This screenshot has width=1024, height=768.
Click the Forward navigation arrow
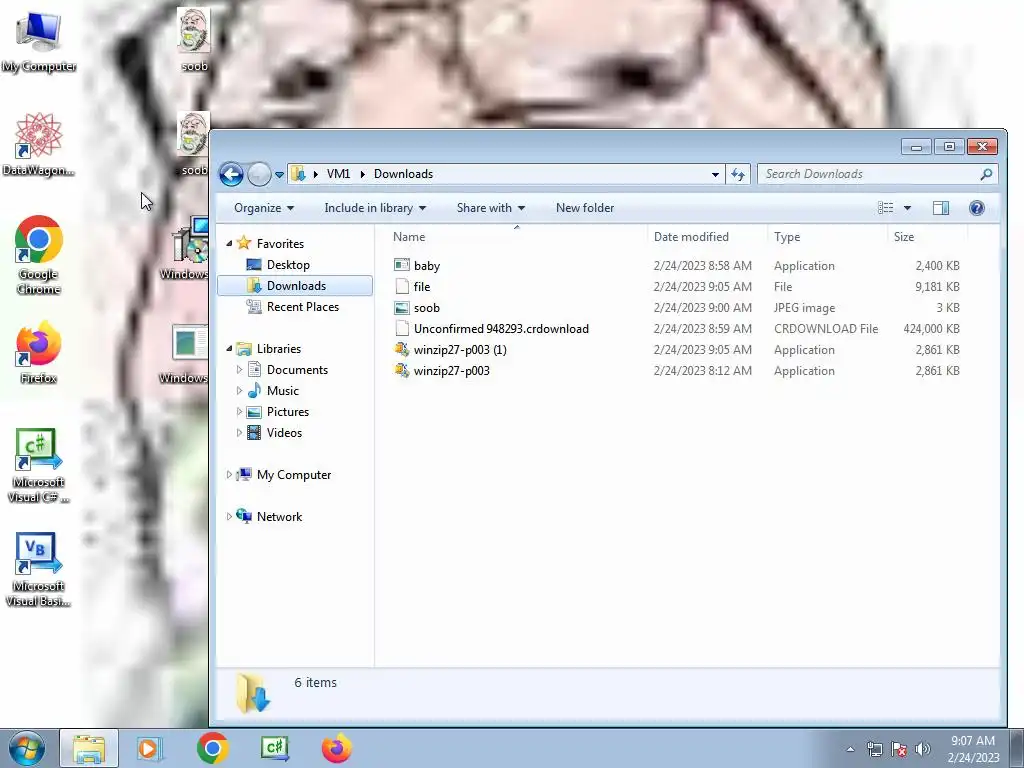tap(259, 174)
